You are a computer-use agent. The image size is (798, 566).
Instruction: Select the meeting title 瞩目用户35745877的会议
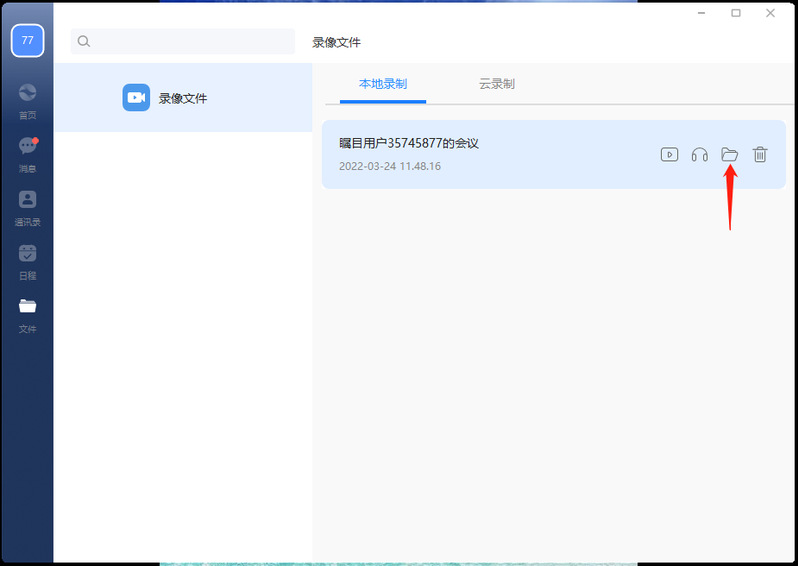point(409,144)
